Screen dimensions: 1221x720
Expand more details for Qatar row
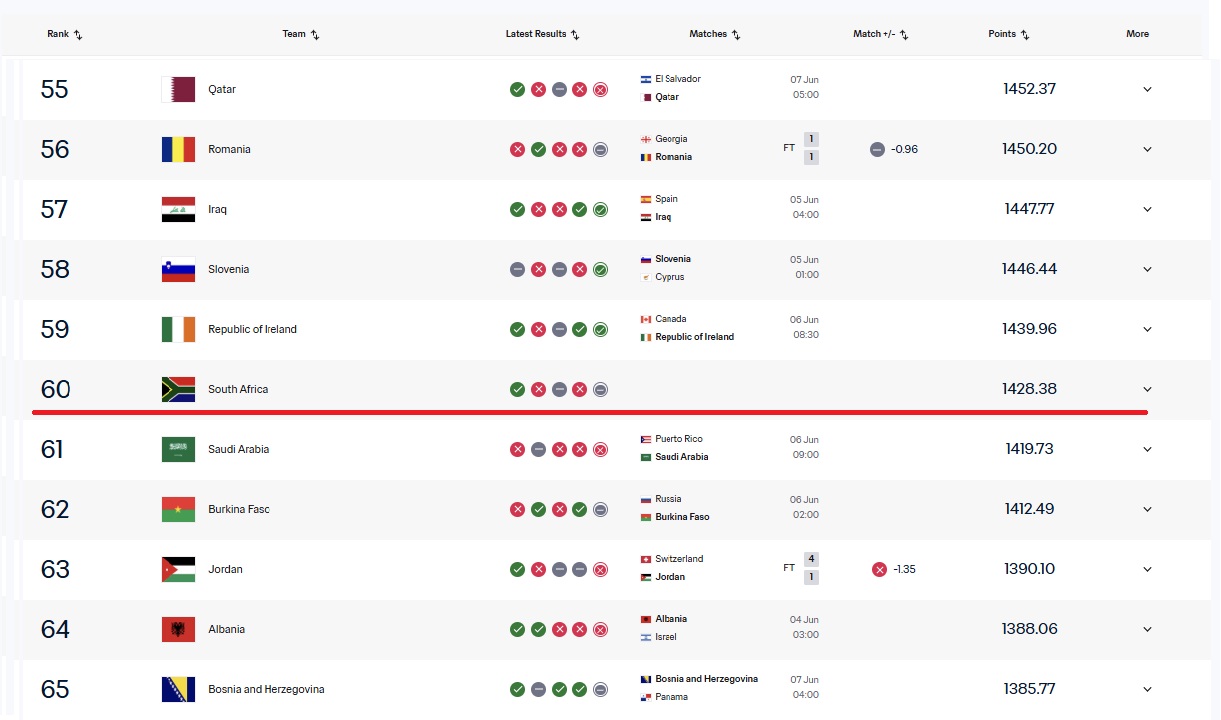click(x=1147, y=89)
